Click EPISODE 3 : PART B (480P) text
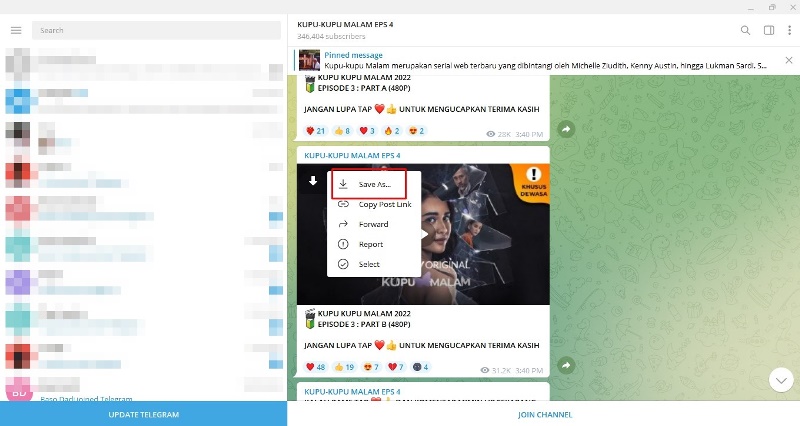Image resolution: width=800 pixels, height=426 pixels. tap(364, 324)
